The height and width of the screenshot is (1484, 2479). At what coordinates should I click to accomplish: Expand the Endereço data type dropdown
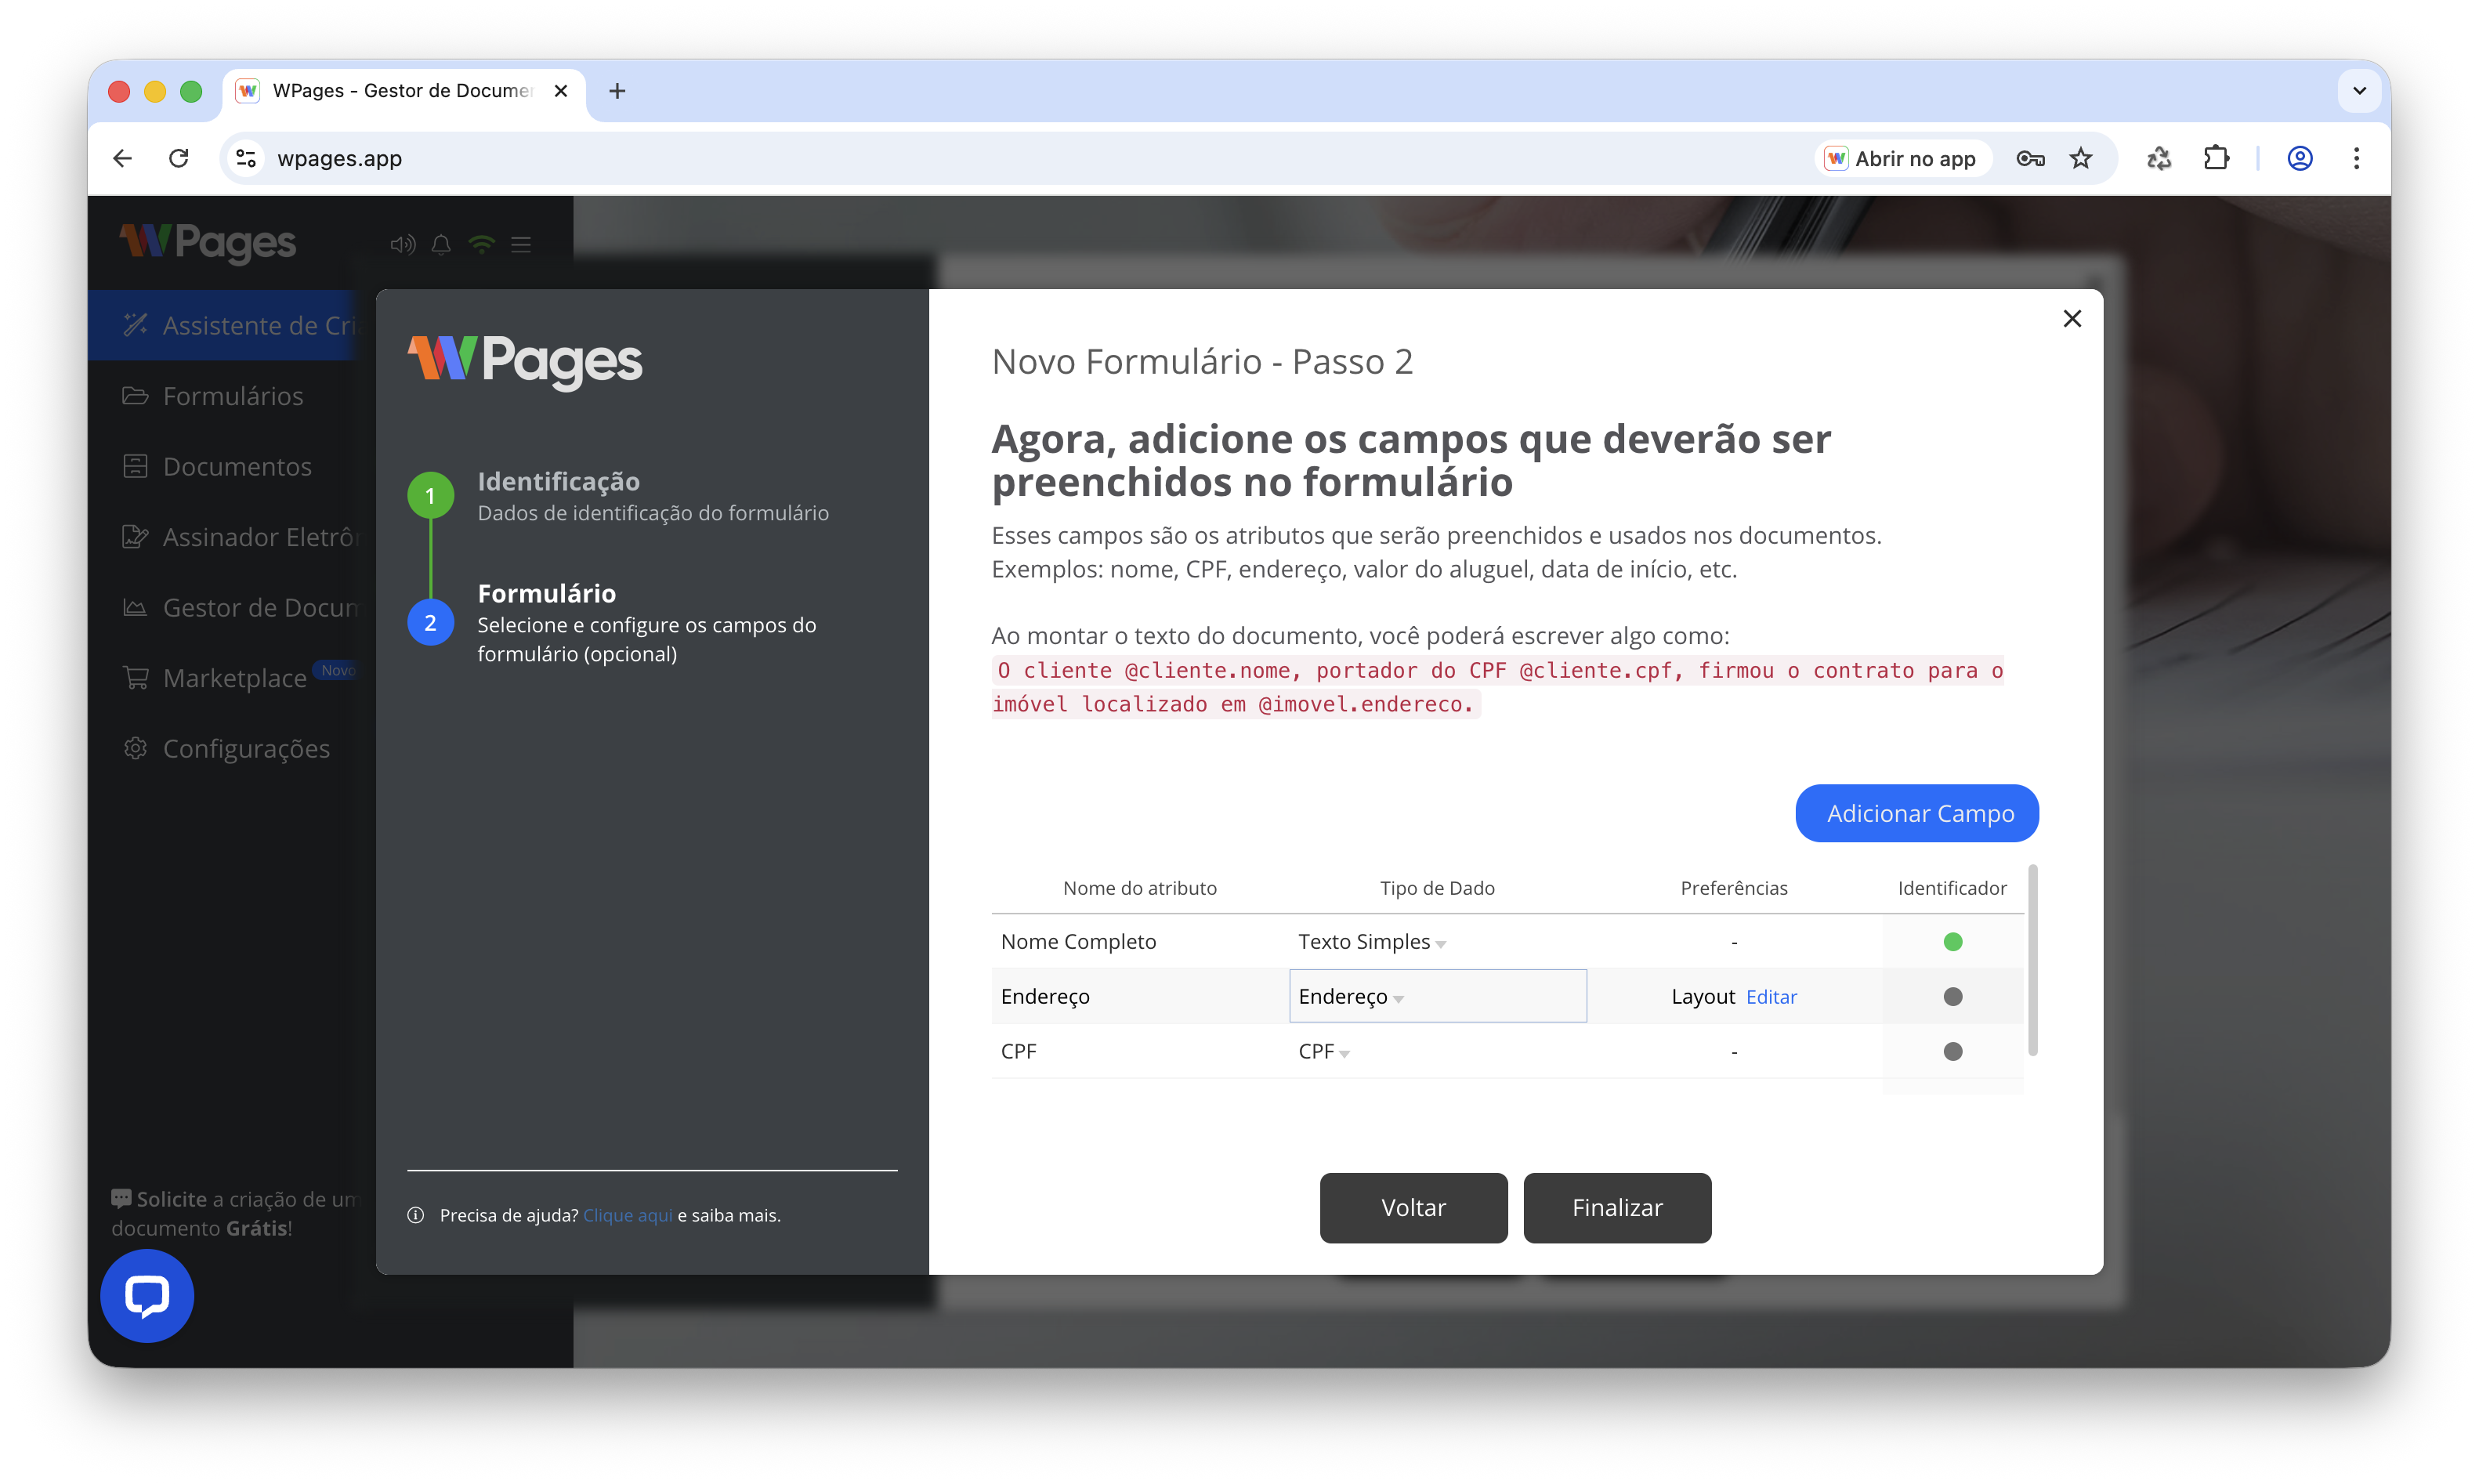click(1351, 997)
